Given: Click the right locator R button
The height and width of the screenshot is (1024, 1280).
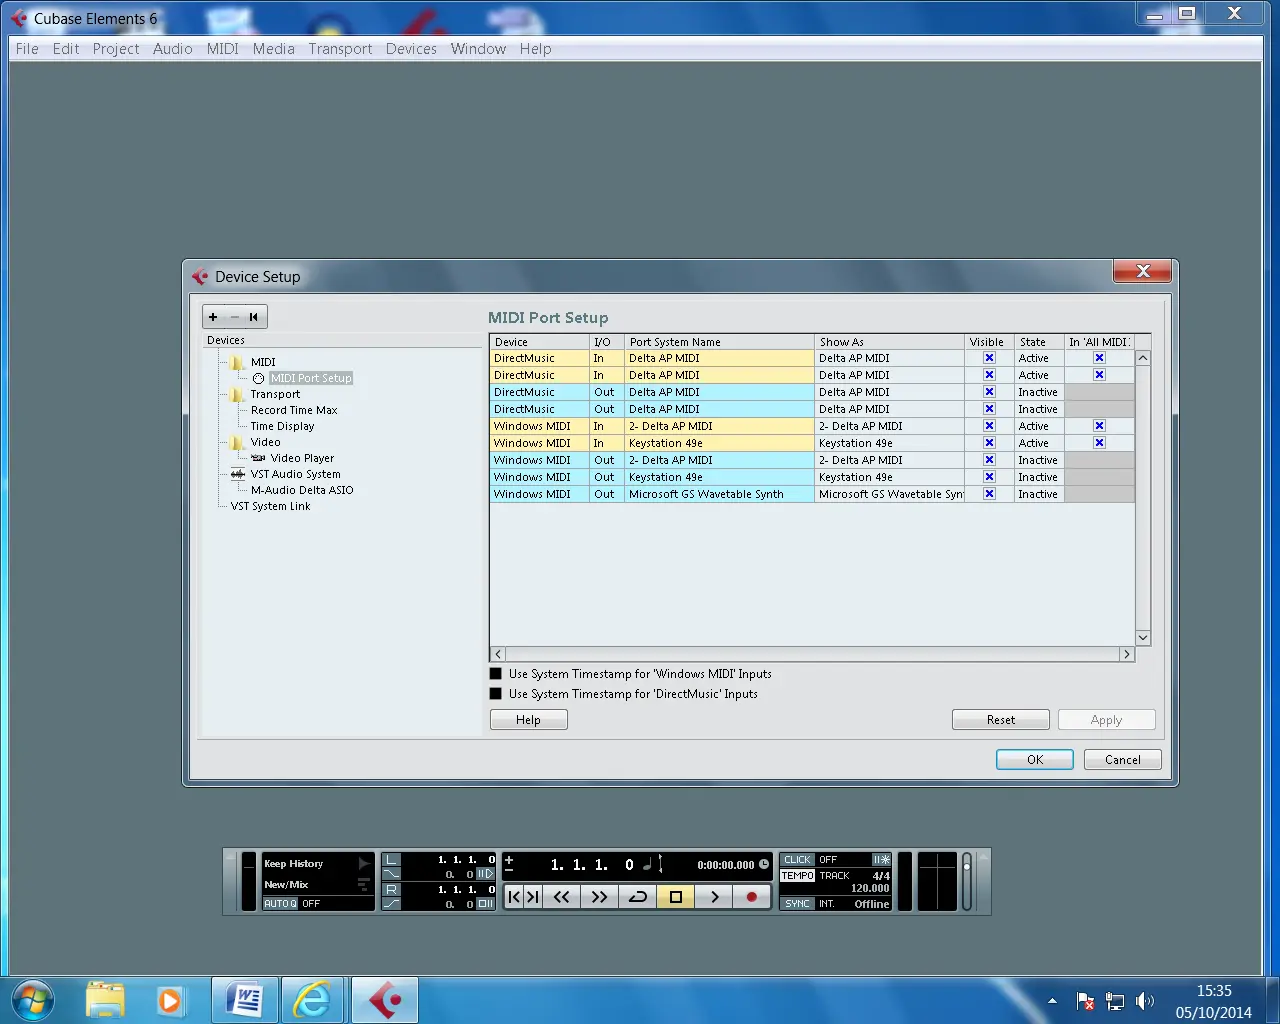Looking at the screenshot, I should [x=391, y=889].
